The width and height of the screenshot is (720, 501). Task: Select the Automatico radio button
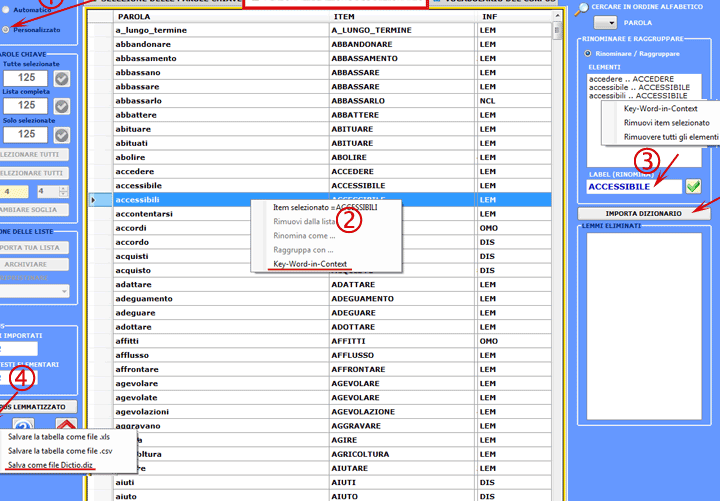(5, 9)
